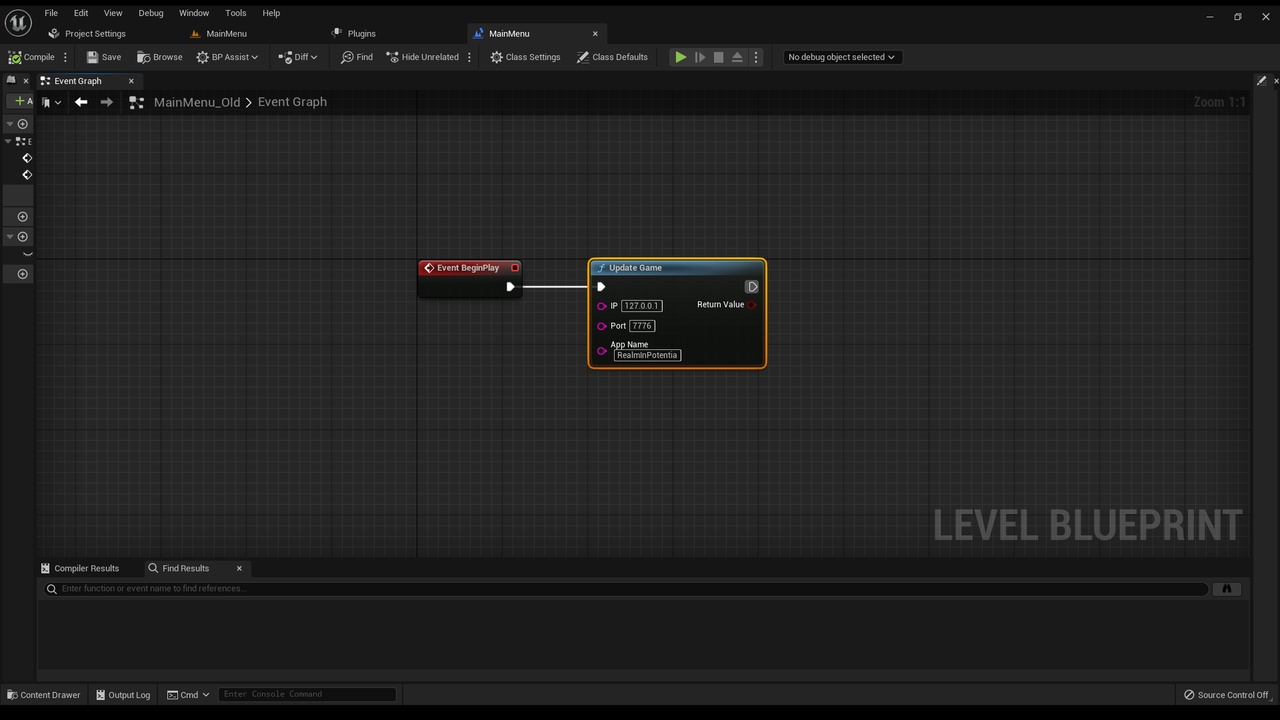Viewport: 1280px width, 720px height.
Task: Click the MainMenu_Old breadcrumb
Action: 197,102
